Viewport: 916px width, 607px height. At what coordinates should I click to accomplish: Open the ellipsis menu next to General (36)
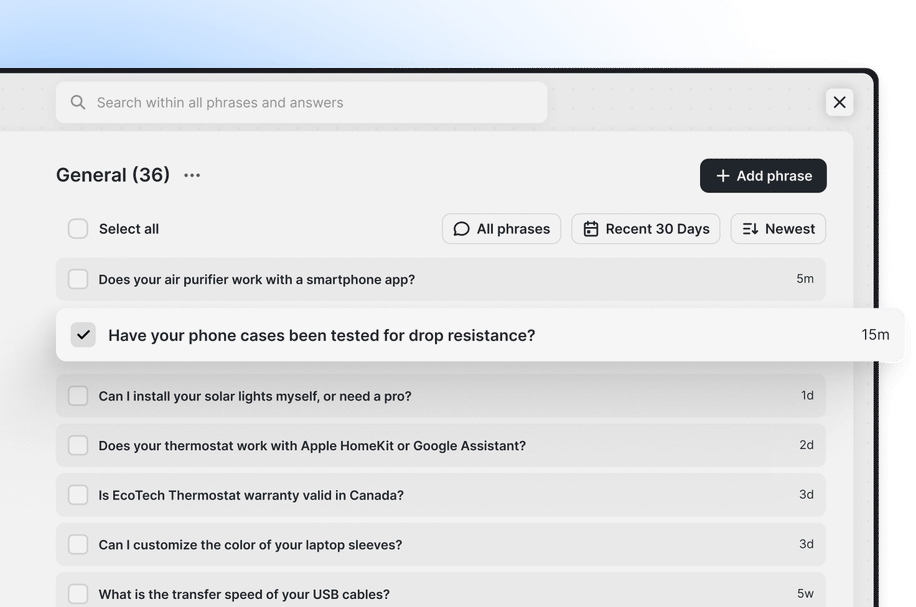tap(191, 175)
